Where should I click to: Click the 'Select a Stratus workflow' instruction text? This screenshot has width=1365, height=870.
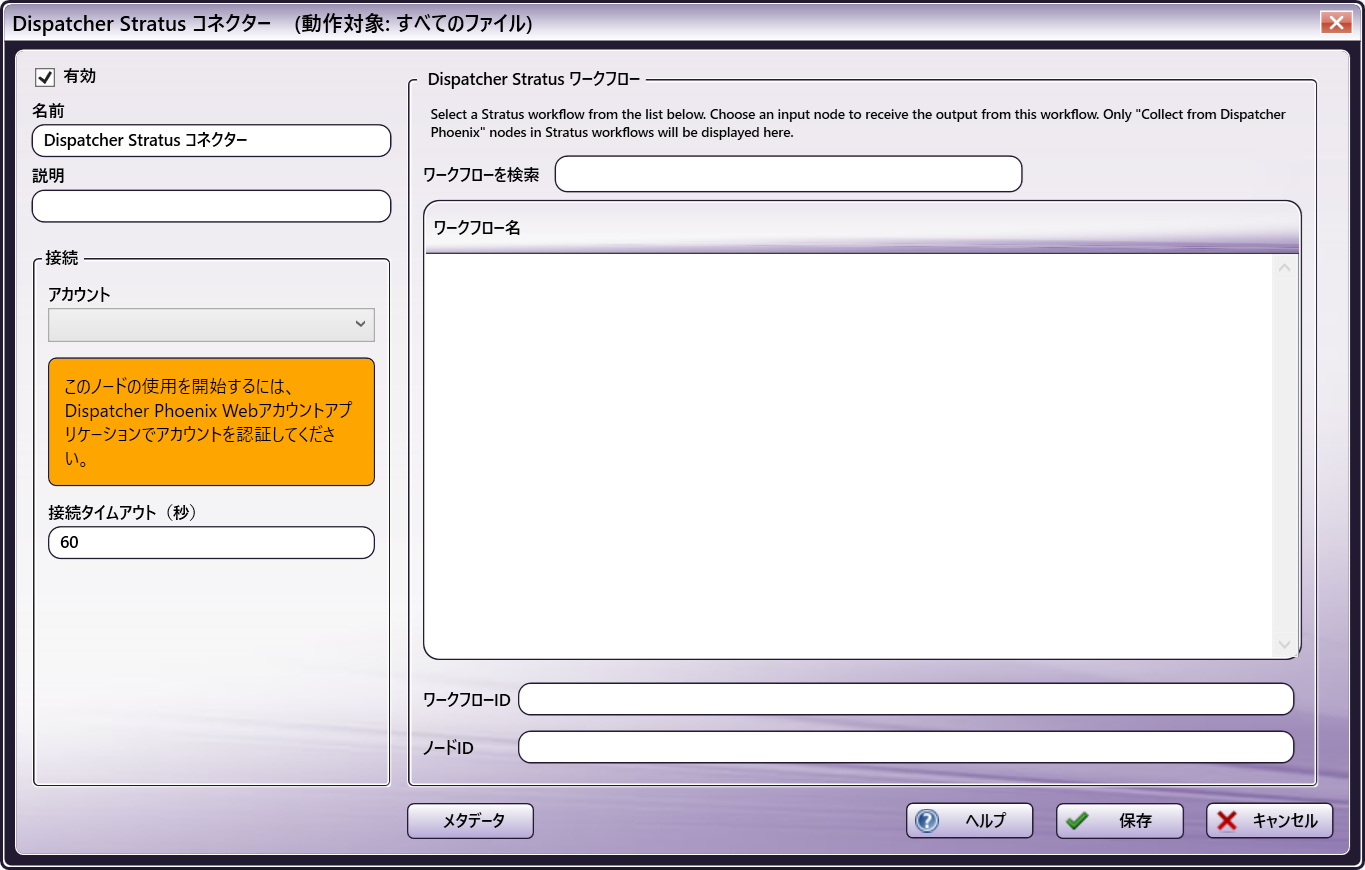click(858, 124)
